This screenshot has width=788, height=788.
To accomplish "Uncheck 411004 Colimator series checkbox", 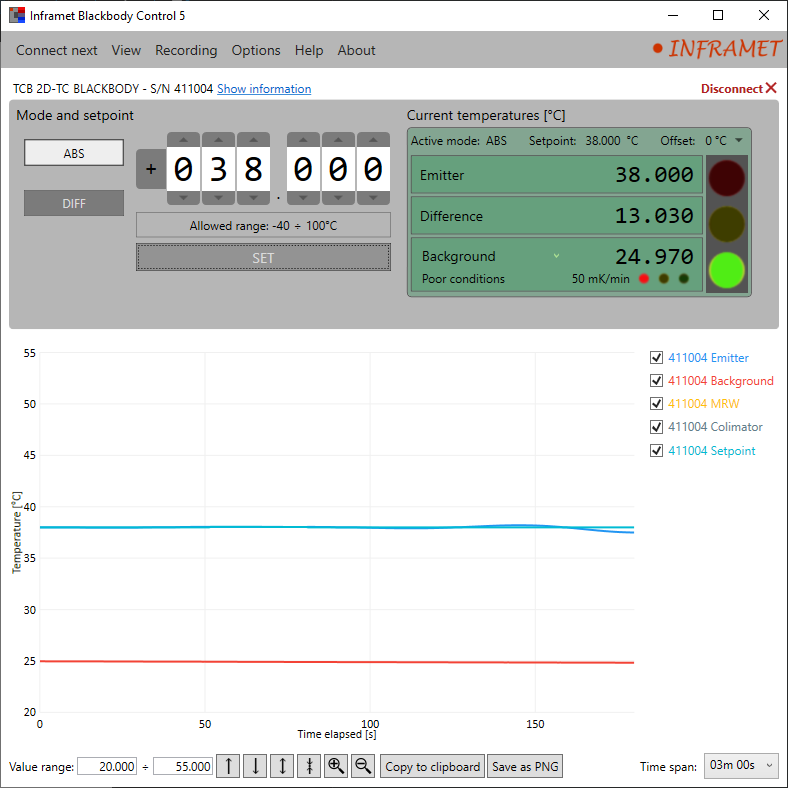I will 656,427.
